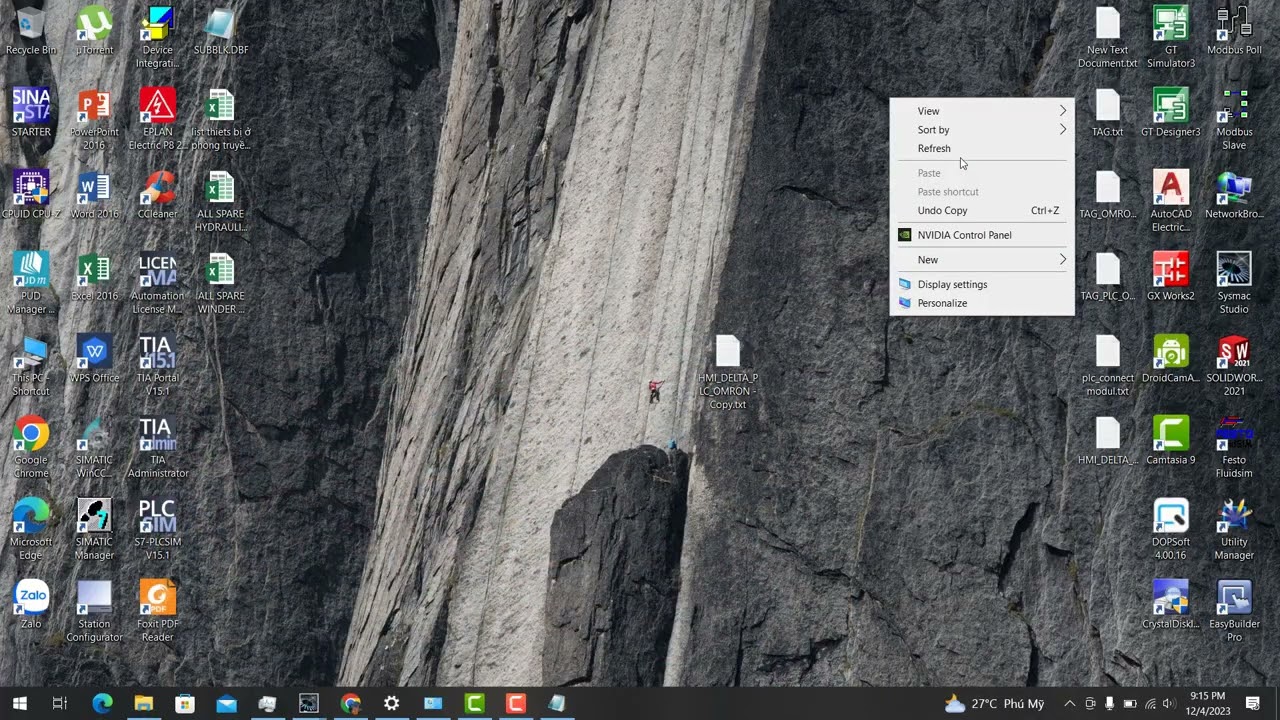Expand the View submenu in context menu
Viewport: 1280px width, 720px height.
982,111
